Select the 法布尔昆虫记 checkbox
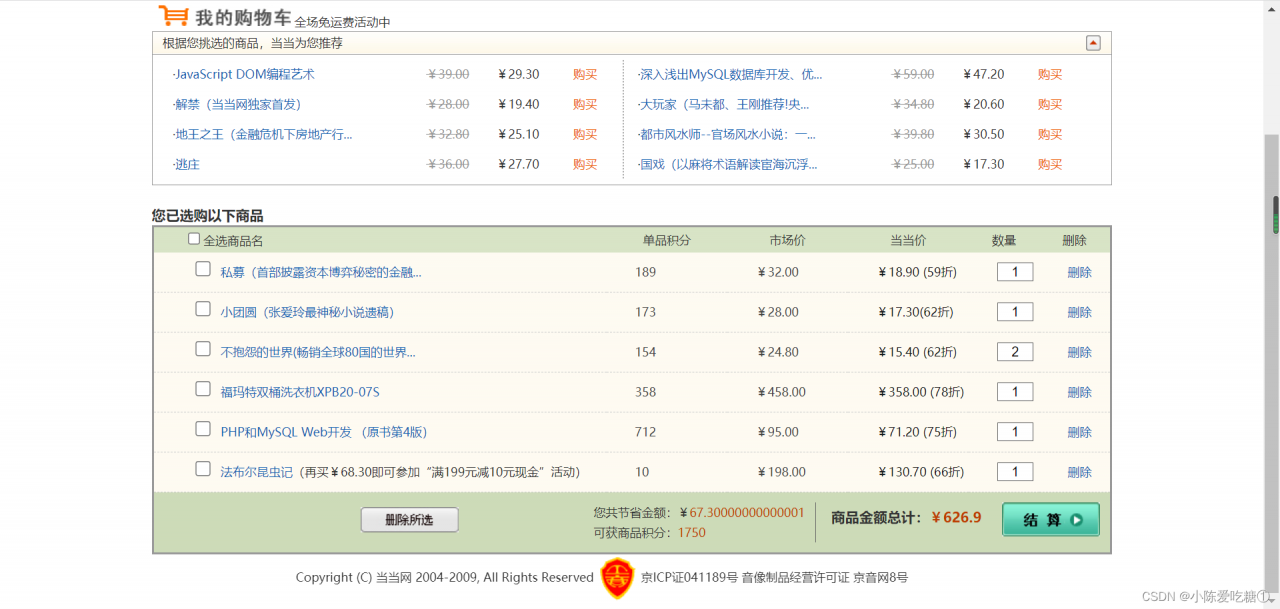 [203, 469]
